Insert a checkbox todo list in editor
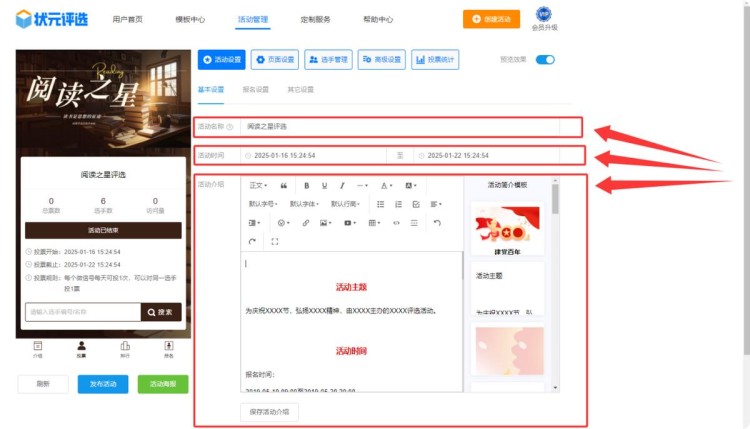 pyautogui.click(x=415, y=204)
